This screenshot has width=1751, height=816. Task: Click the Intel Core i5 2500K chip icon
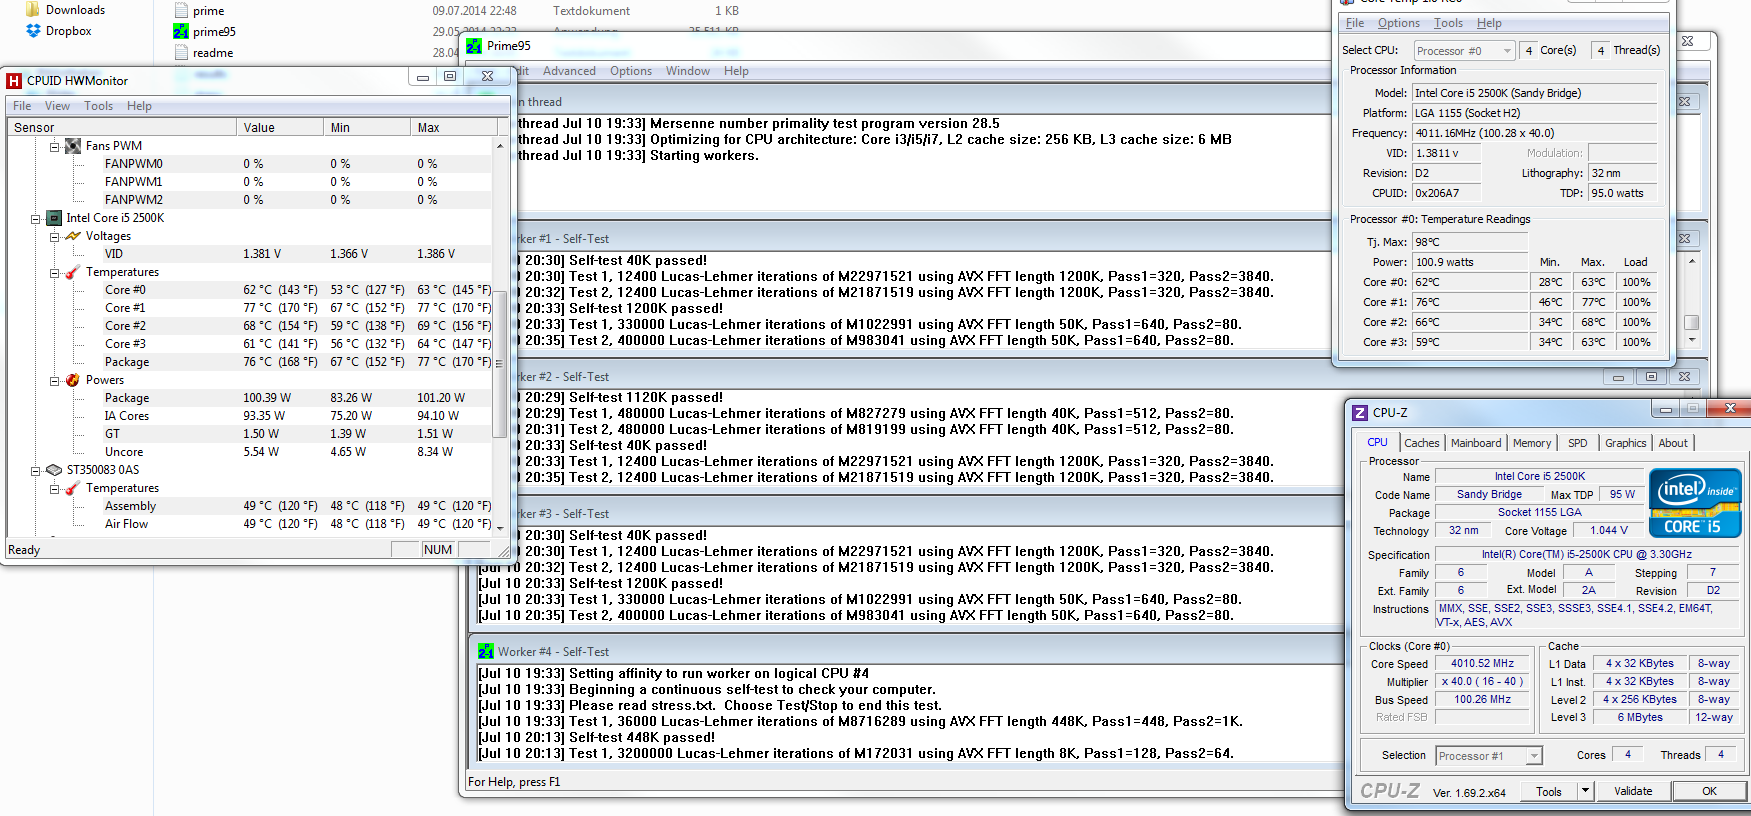[x=54, y=218]
